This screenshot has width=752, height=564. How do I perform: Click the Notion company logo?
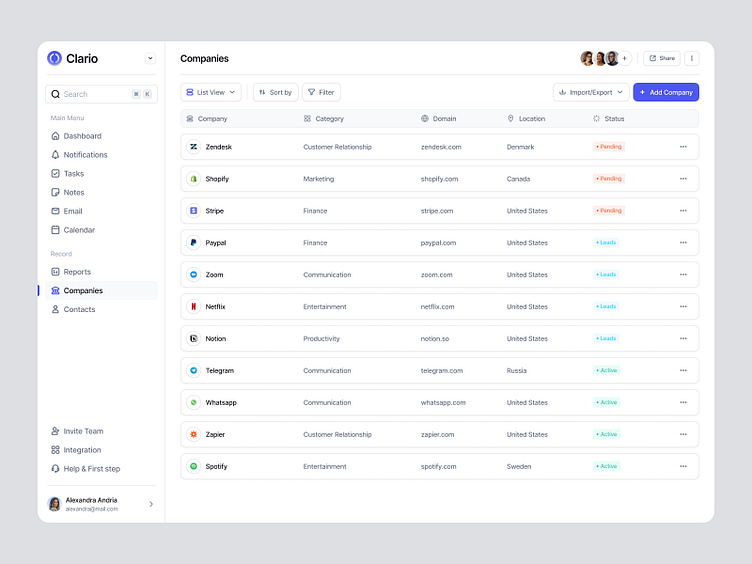[193, 339]
